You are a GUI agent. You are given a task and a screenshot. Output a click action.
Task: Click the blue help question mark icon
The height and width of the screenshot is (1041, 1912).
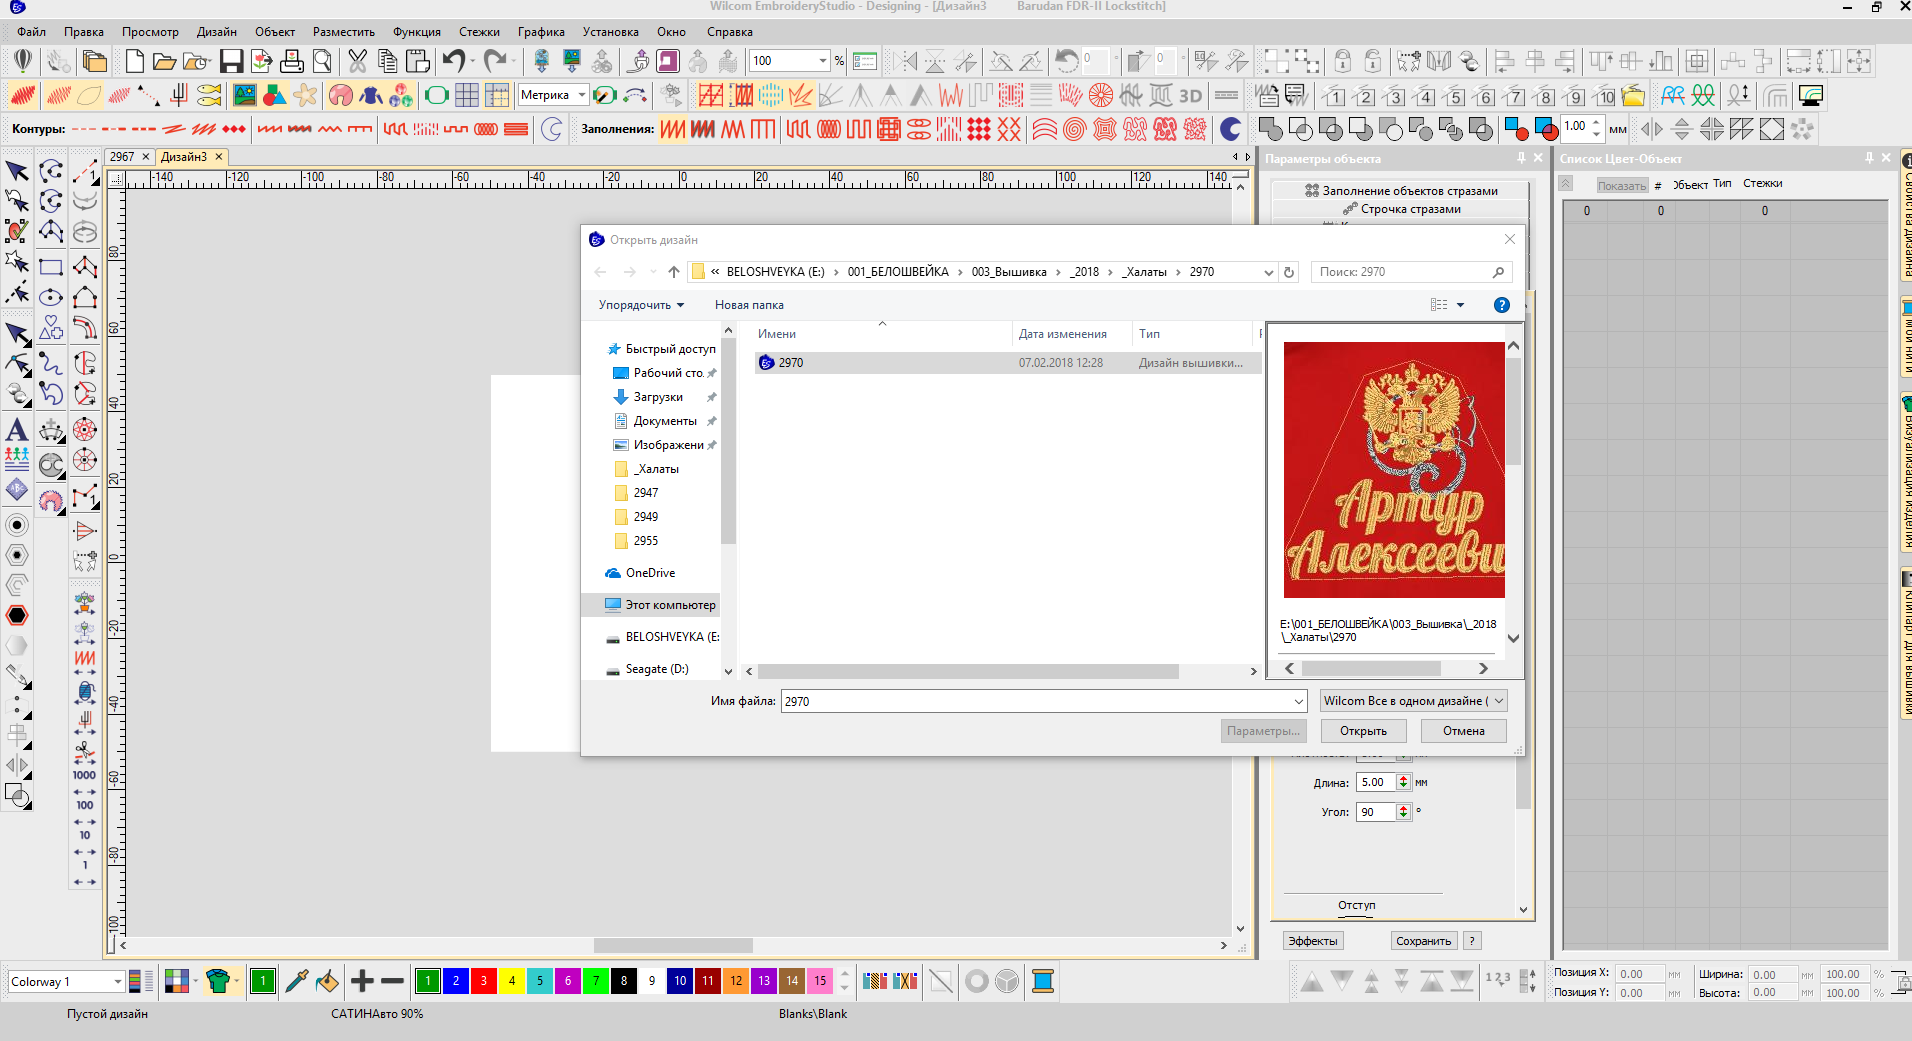coord(1501,305)
